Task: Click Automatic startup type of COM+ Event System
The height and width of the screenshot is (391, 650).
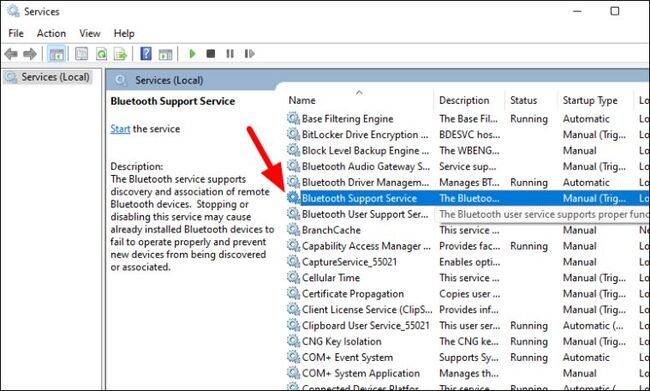Action: point(586,357)
